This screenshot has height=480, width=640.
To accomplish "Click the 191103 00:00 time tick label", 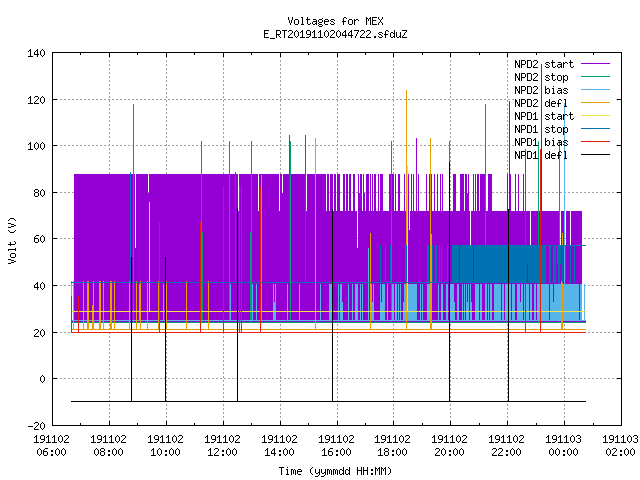I will pyautogui.click(x=564, y=446).
